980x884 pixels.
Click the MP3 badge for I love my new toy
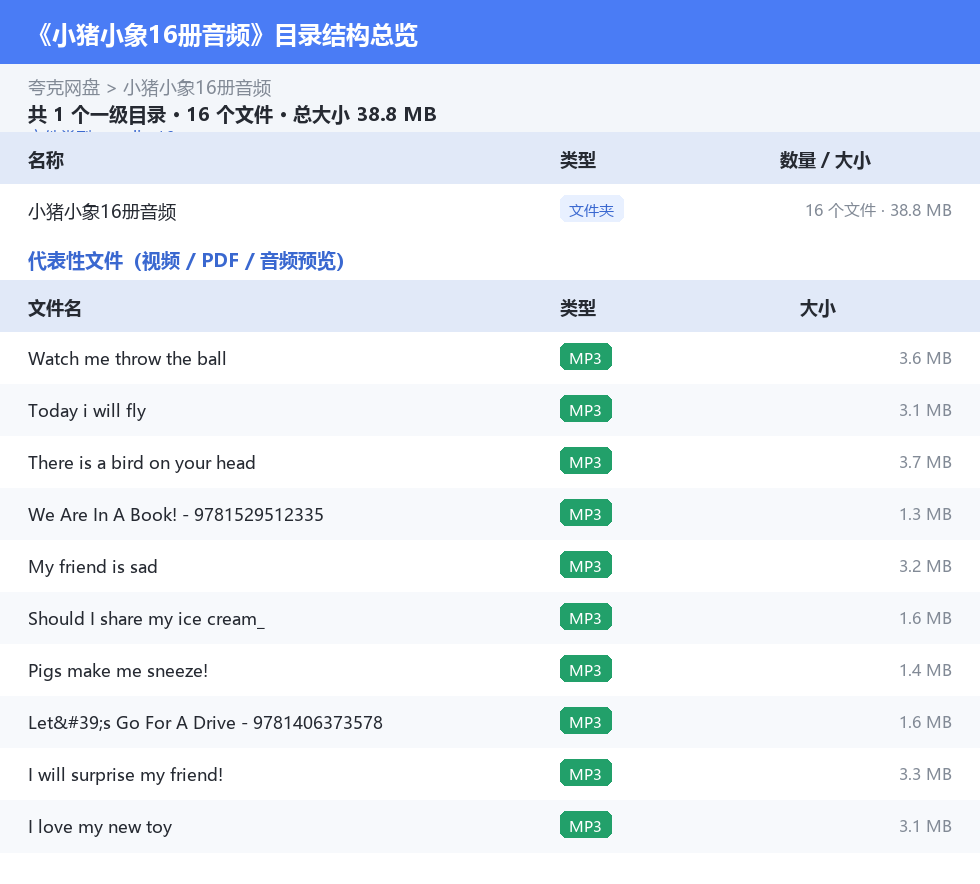[586, 825]
